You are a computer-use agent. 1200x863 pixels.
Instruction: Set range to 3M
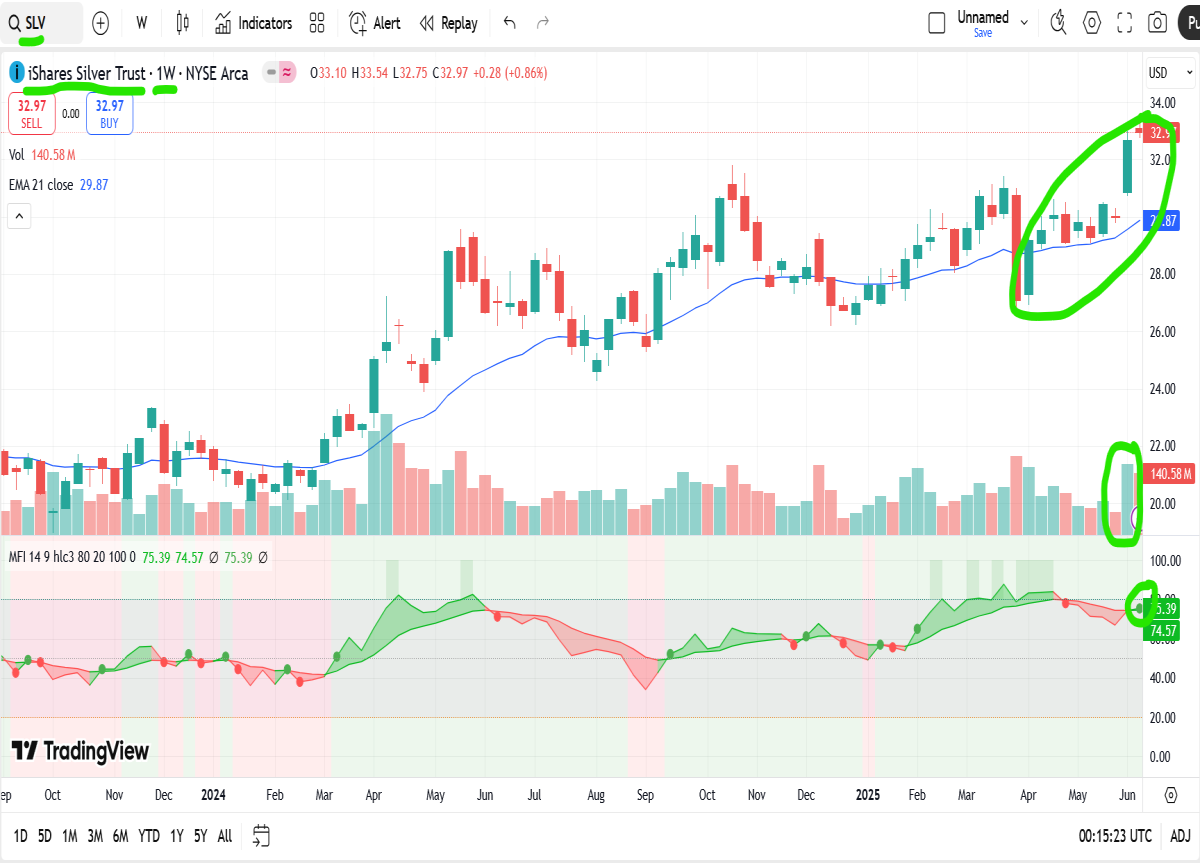coord(95,835)
